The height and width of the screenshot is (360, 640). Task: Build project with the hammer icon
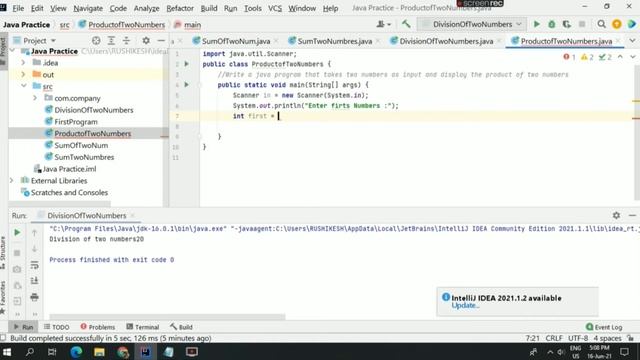coord(406,24)
